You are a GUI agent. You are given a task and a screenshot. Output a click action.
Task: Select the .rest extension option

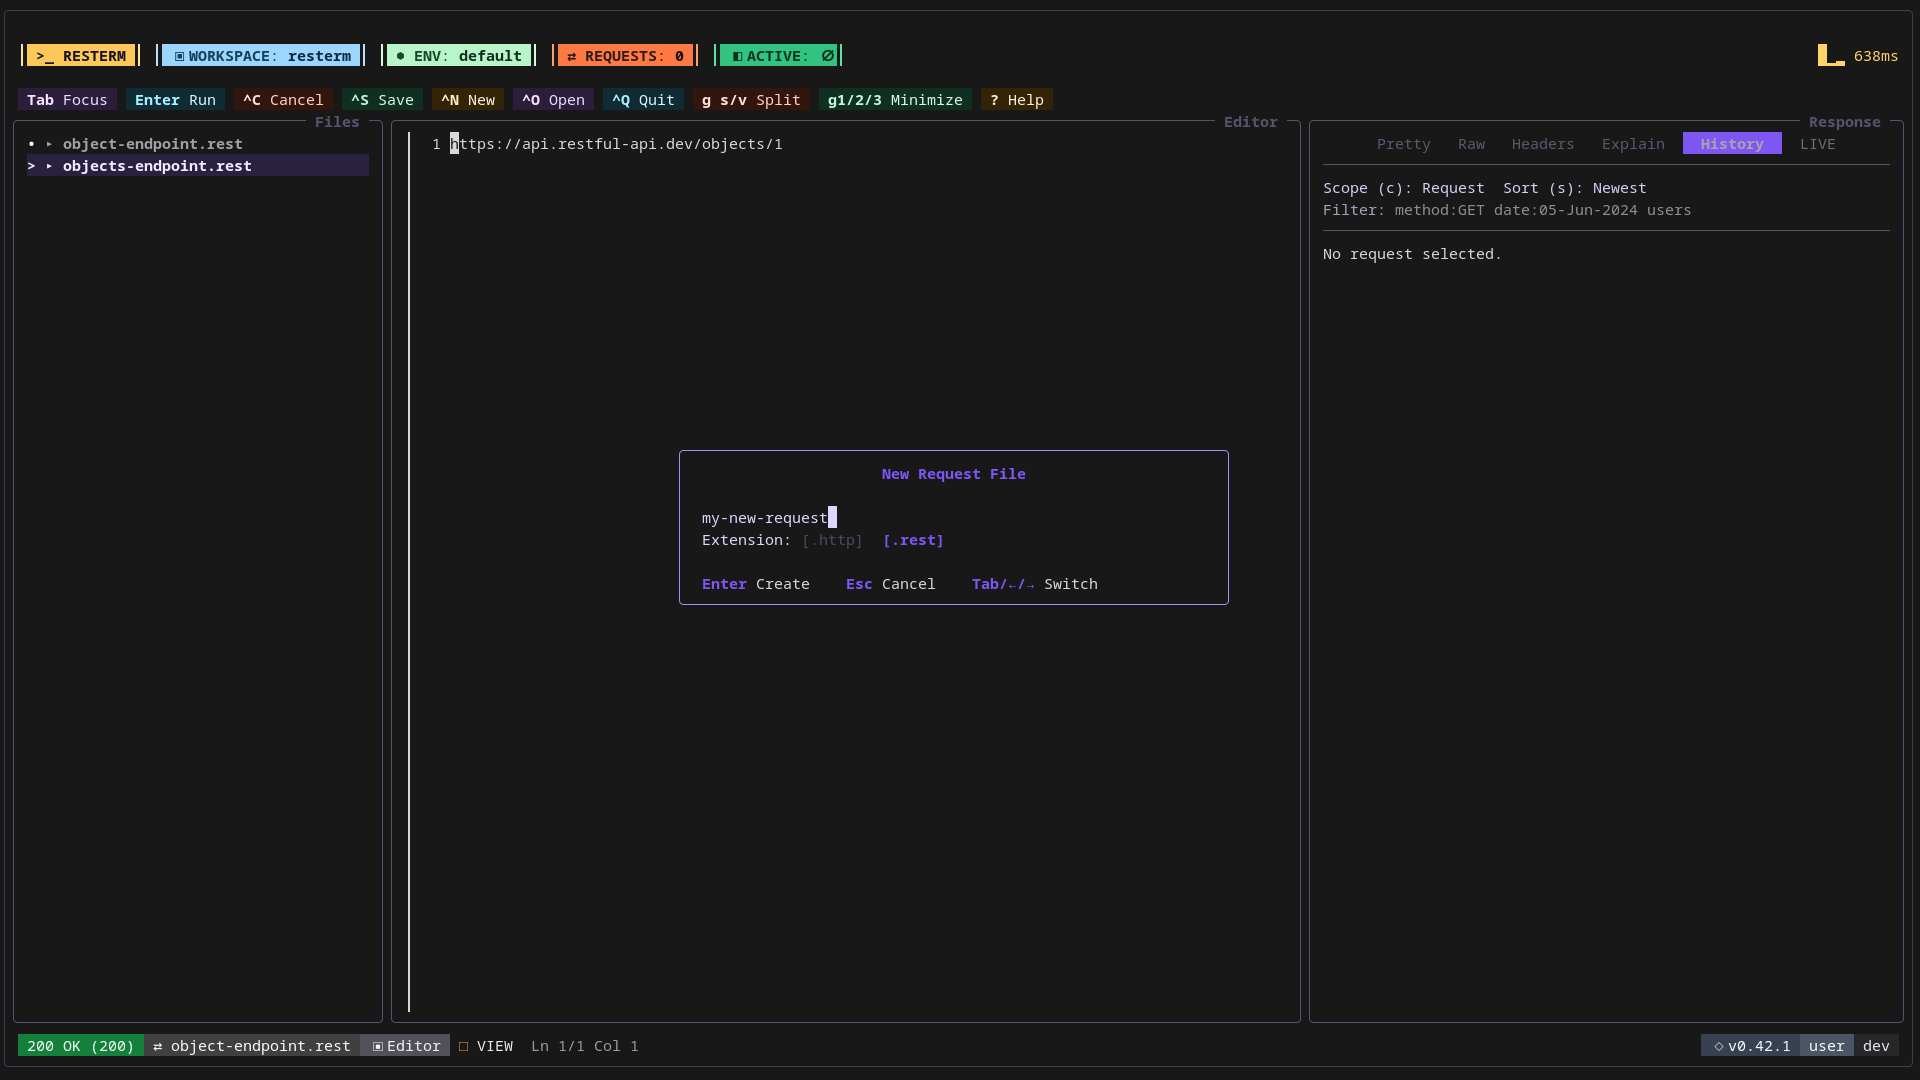click(x=913, y=540)
